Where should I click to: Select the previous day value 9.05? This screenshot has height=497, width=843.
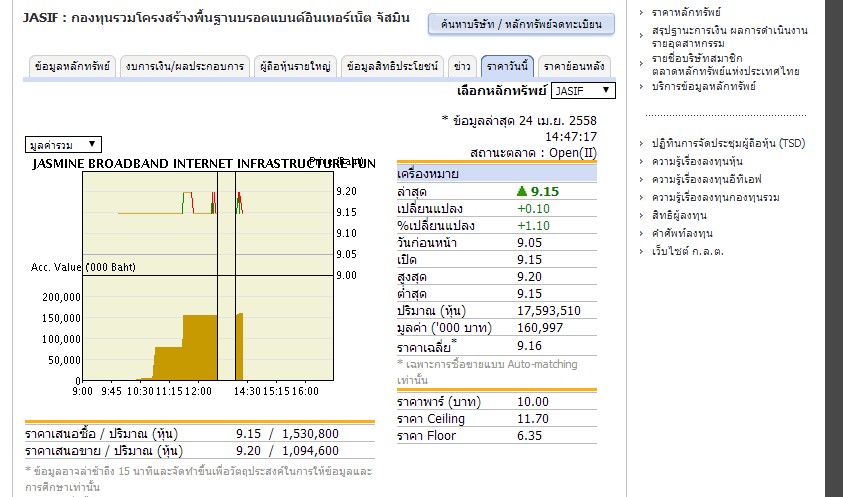coord(530,243)
